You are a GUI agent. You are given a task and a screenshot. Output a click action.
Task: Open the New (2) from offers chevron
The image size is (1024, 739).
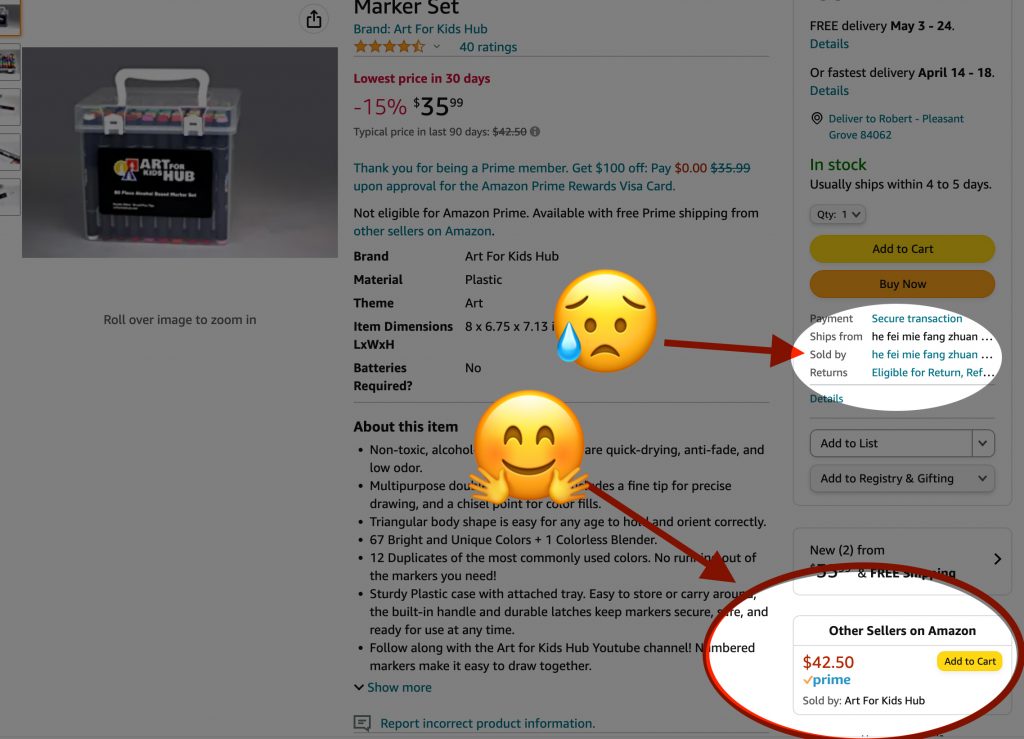tap(997, 559)
